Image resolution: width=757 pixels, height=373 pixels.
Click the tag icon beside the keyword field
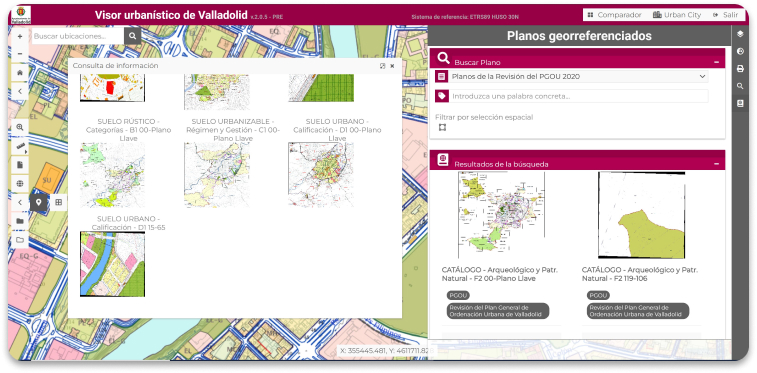coord(441,96)
